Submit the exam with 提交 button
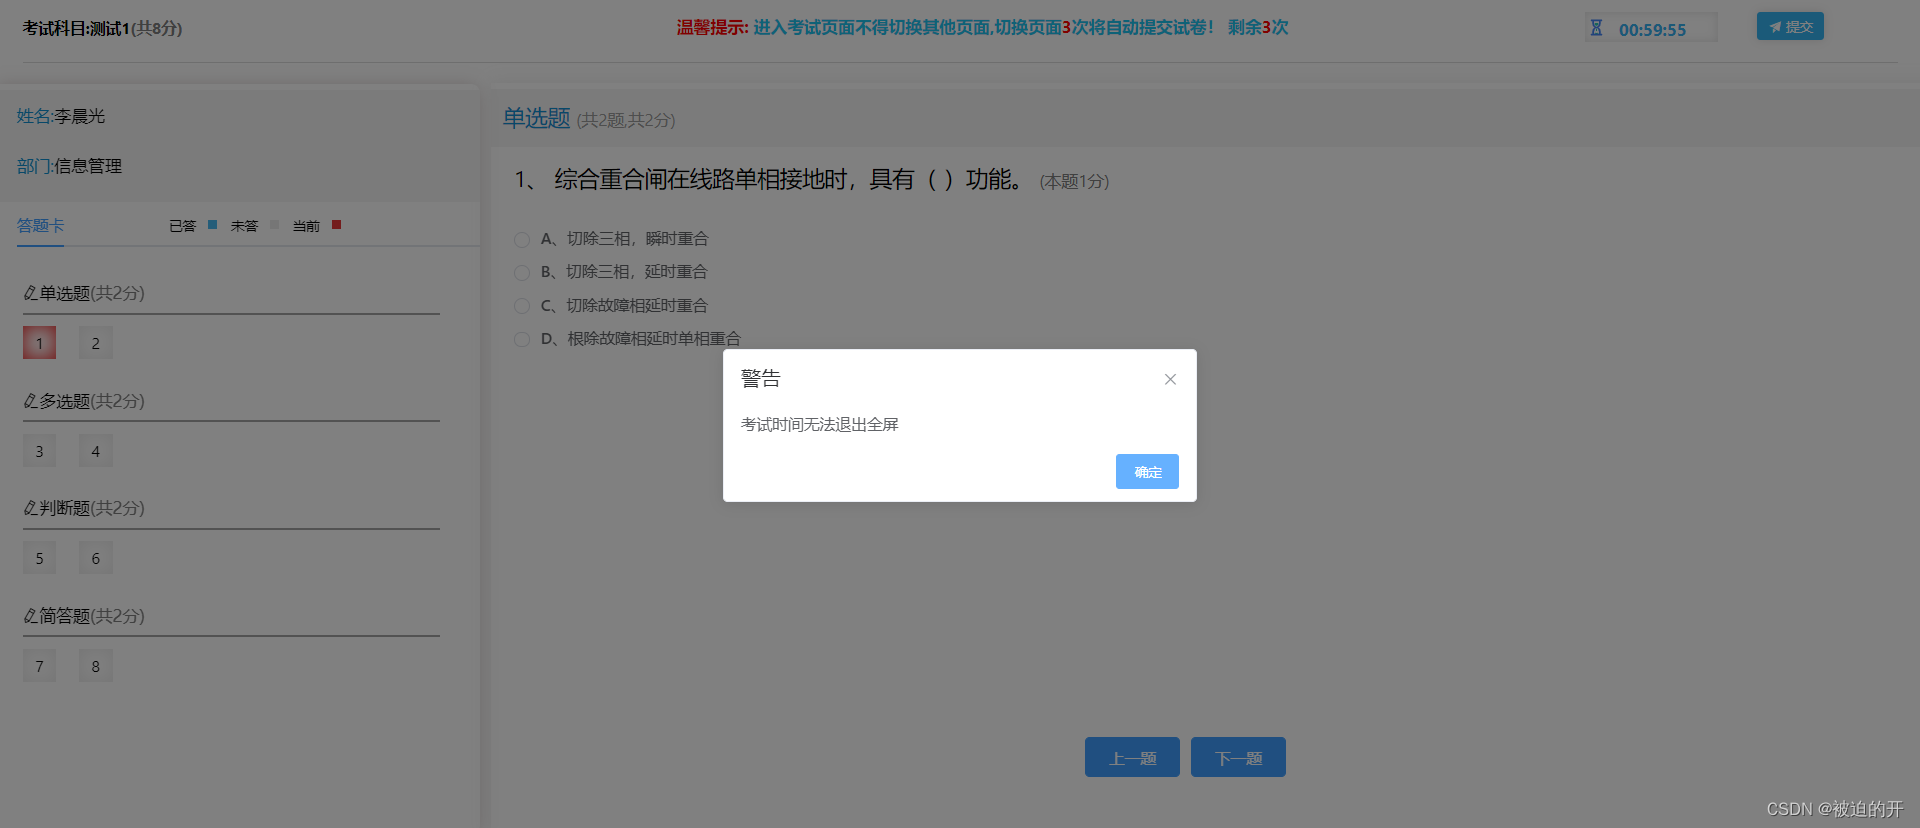Screen dimensions: 1920x828 (1790, 27)
